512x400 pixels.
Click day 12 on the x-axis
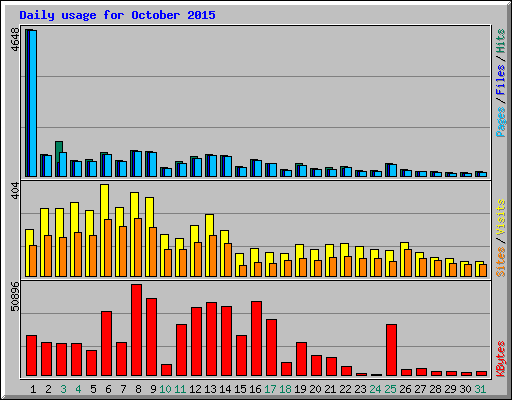195,389
